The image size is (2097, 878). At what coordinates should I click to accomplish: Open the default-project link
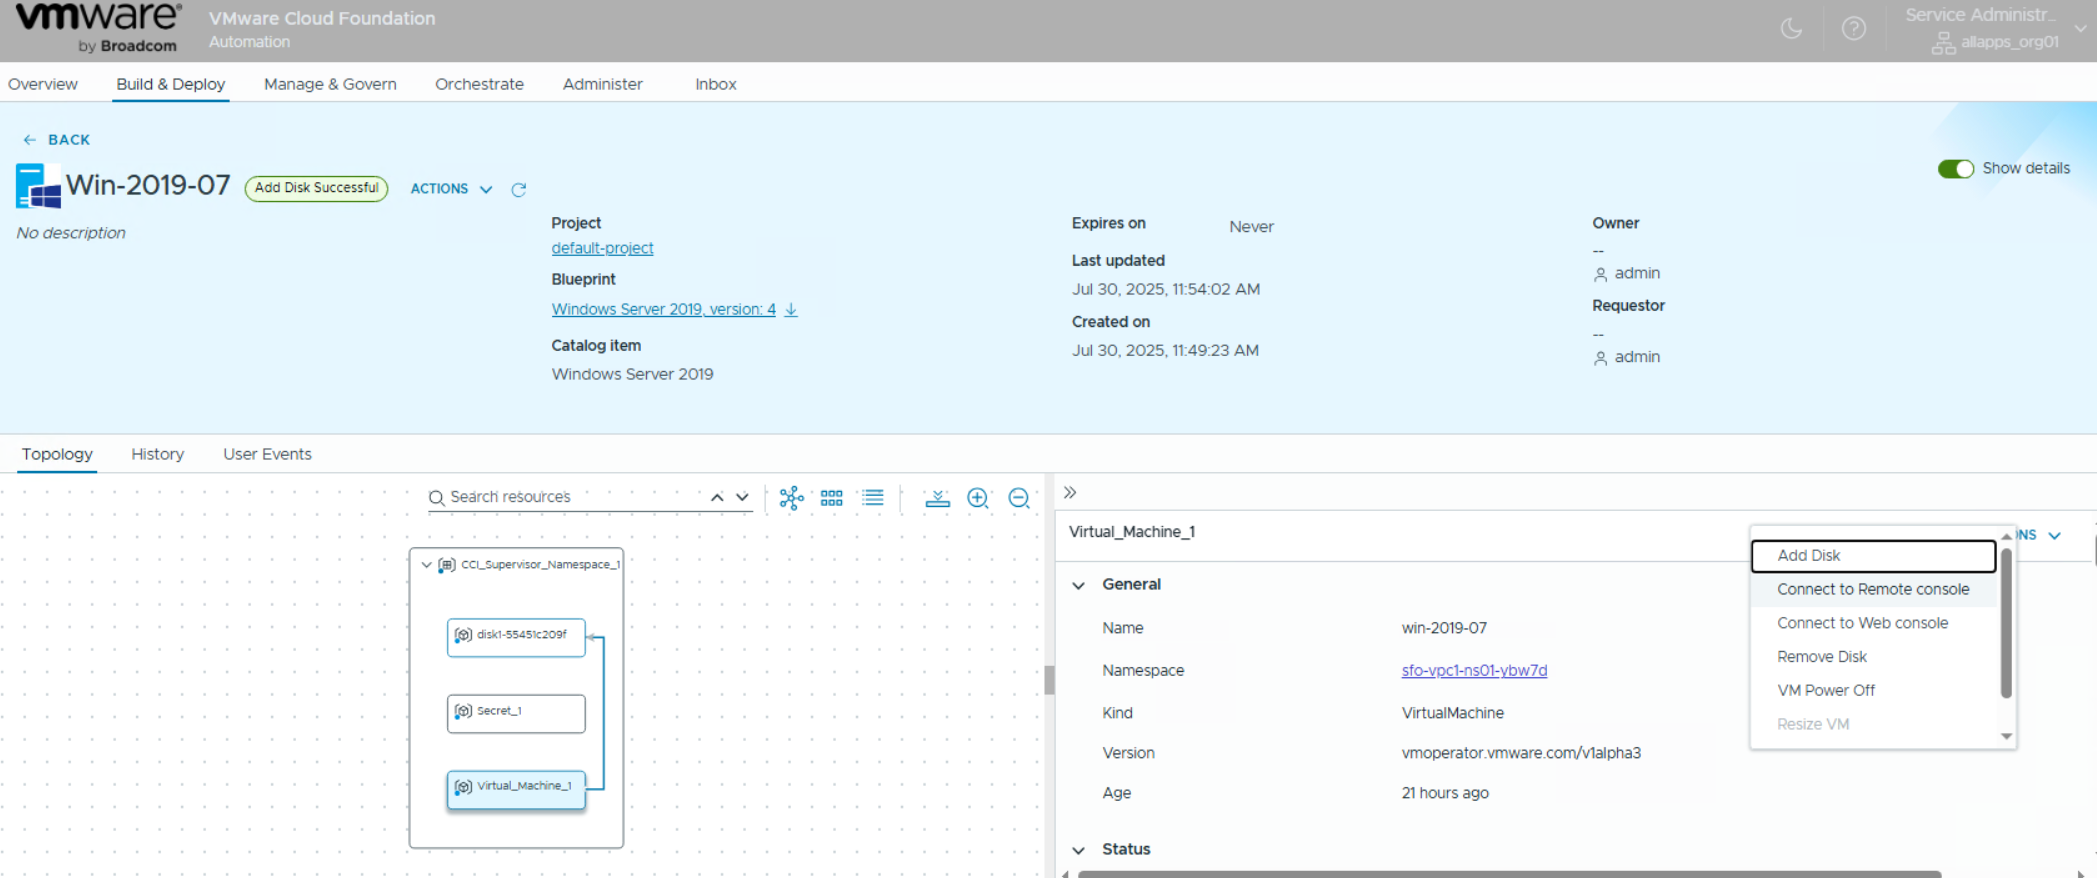[602, 248]
